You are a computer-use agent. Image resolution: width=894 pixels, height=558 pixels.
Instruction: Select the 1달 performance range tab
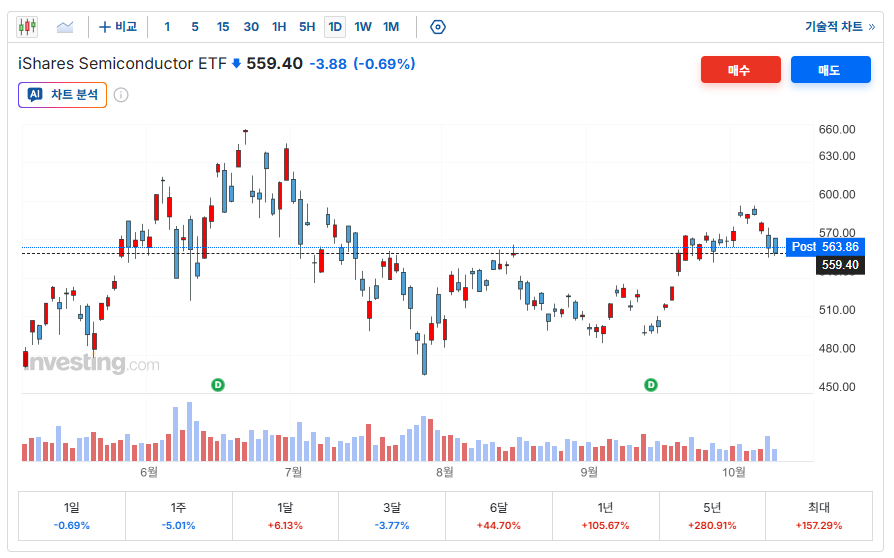click(285, 516)
